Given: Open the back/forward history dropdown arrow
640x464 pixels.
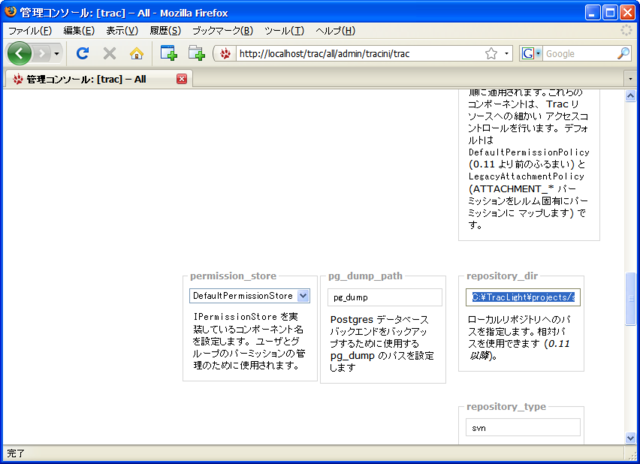Looking at the screenshot, I should 57,53.
